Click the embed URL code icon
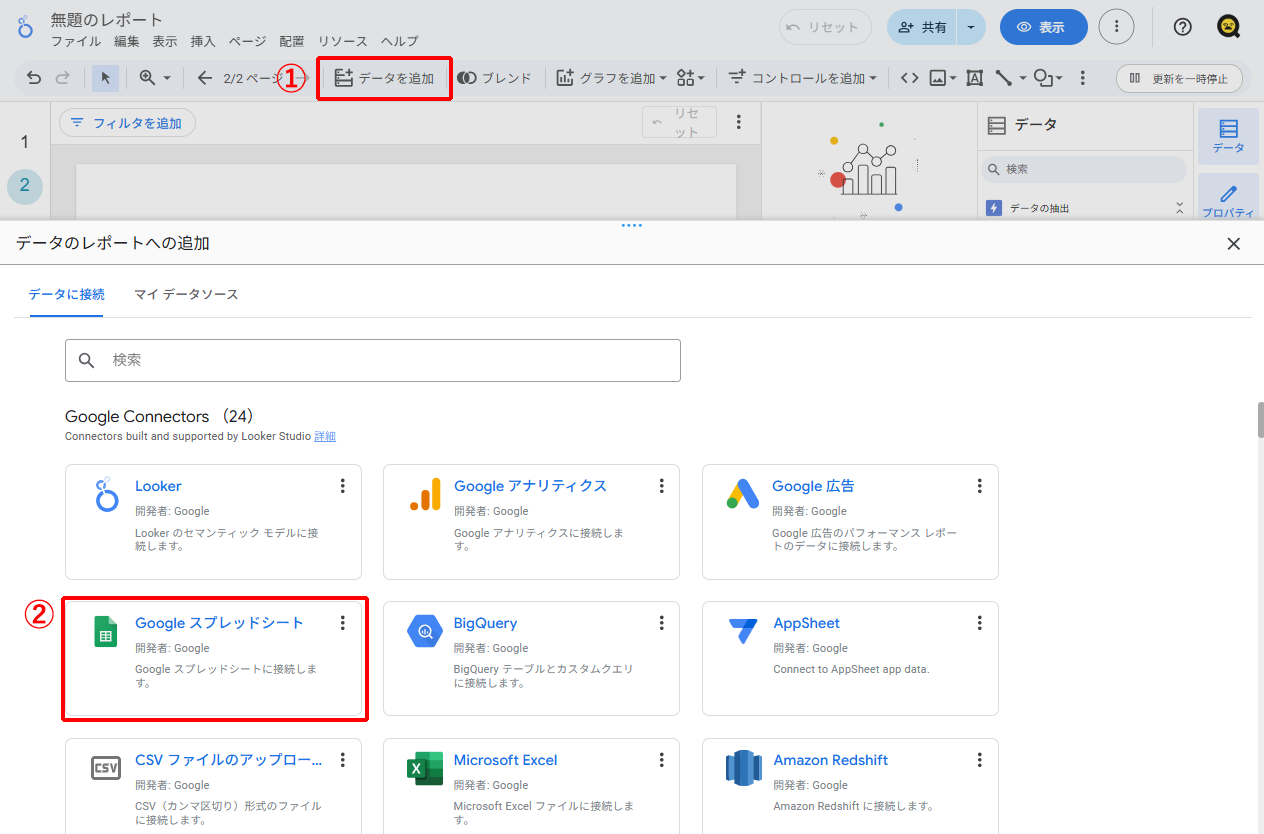Image resolution: width=1264 pixels, height=834 pixels. click(x=909, y=78)
